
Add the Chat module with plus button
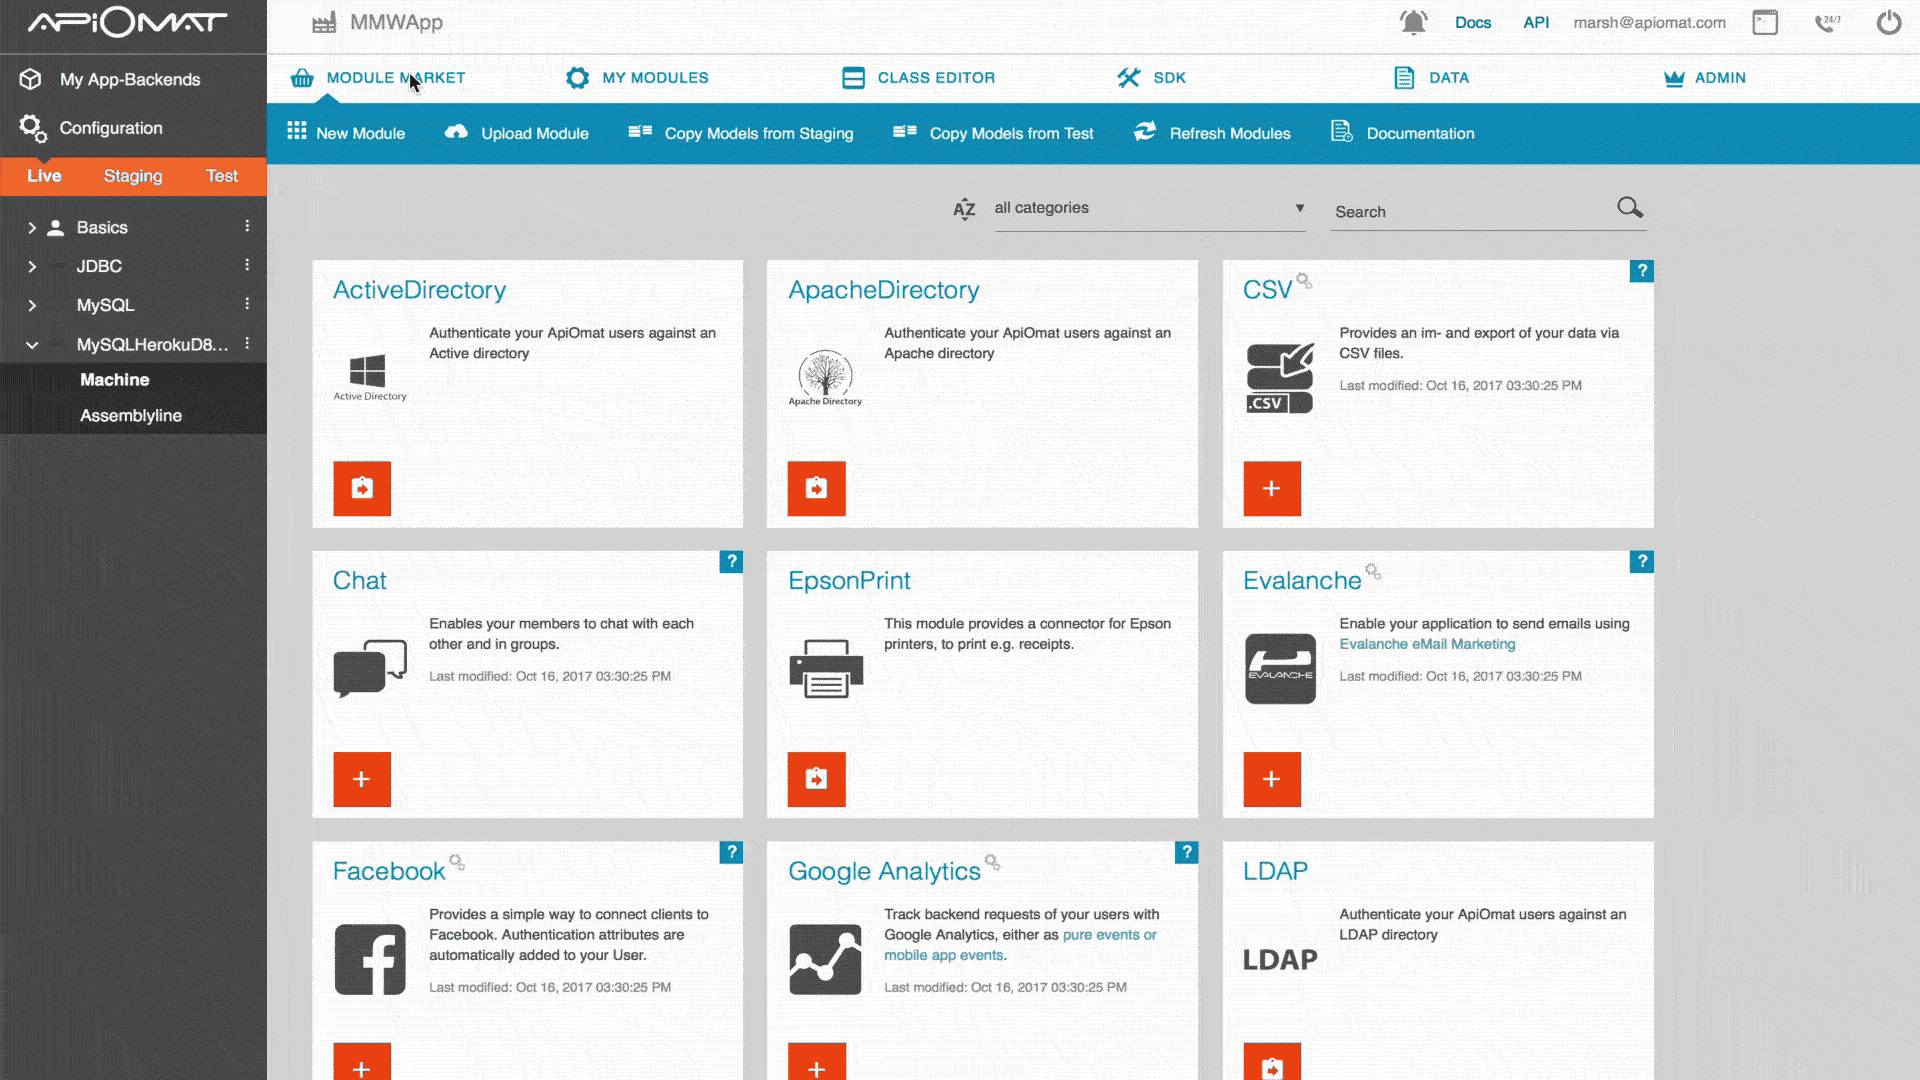[x=362, y=779]
